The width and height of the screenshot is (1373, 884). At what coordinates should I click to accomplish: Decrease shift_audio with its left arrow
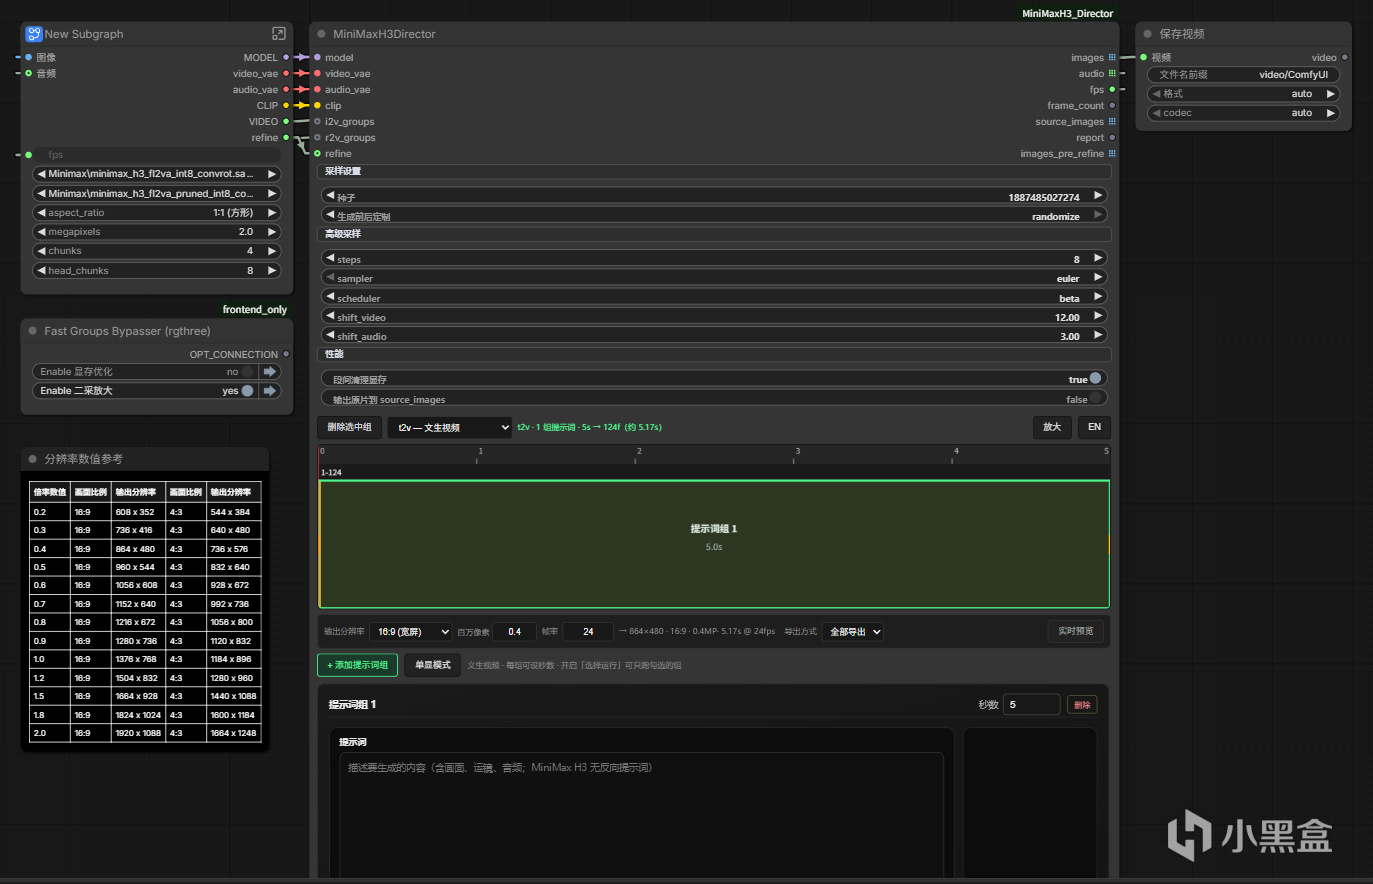coord(330,335)
